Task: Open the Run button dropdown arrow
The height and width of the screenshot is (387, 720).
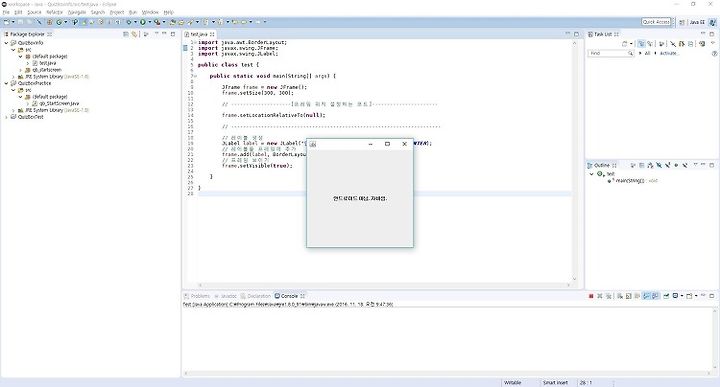Action: [149, 22]
